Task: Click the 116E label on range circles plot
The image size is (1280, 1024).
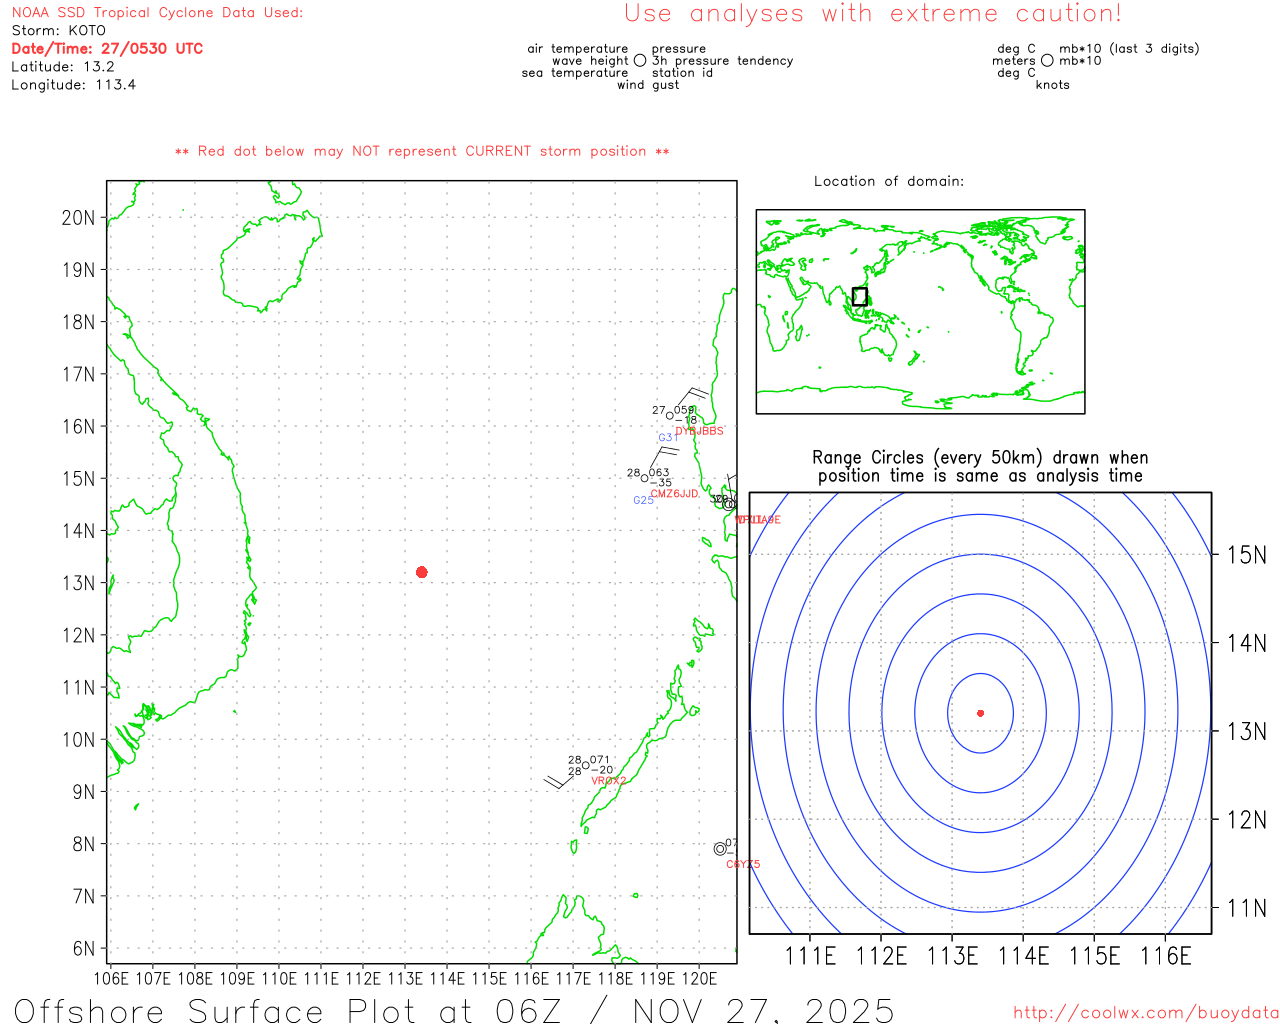Action: point(1166,956)
